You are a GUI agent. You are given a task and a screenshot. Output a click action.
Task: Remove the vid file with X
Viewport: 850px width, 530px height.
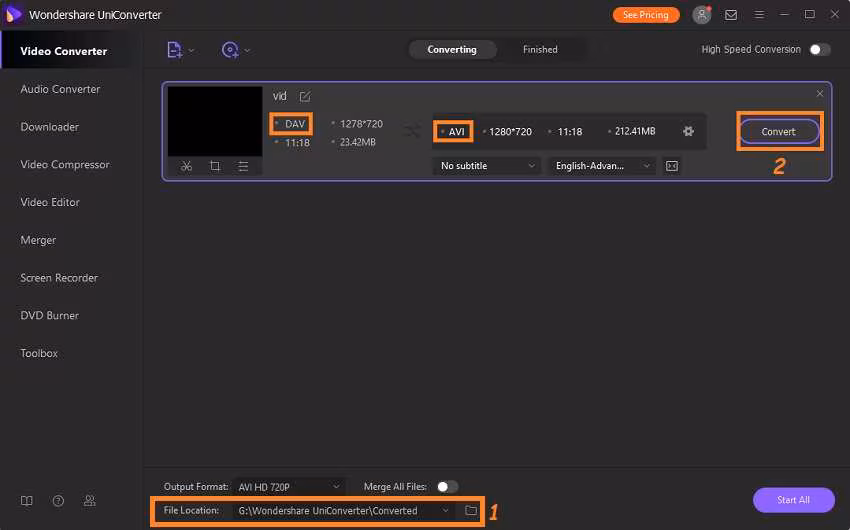click(820, 94)
